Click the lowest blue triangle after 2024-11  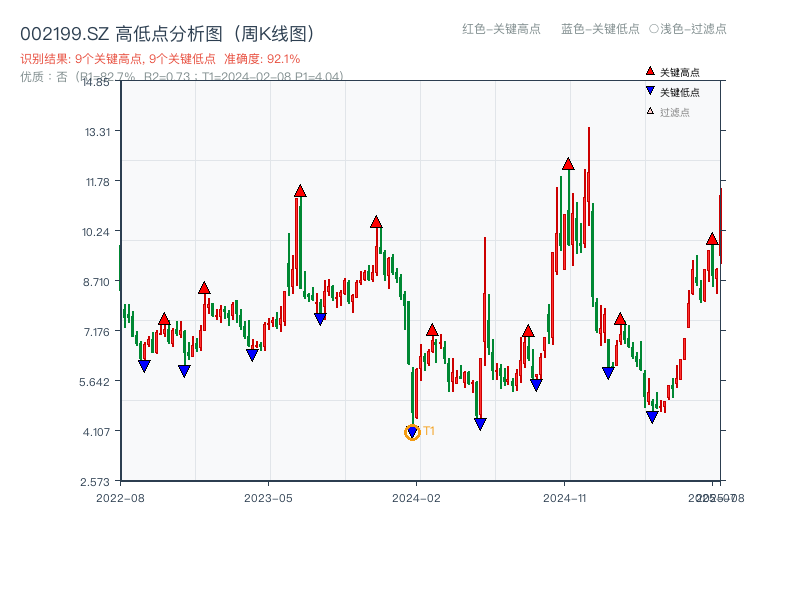pyautogui.click(x=652, y=414)
